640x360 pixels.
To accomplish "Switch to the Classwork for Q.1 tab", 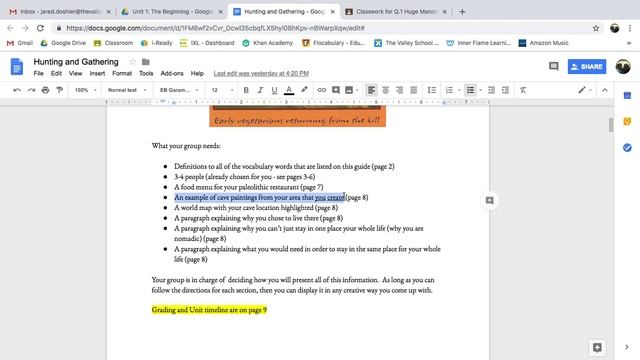I will [x=396, y=12].
